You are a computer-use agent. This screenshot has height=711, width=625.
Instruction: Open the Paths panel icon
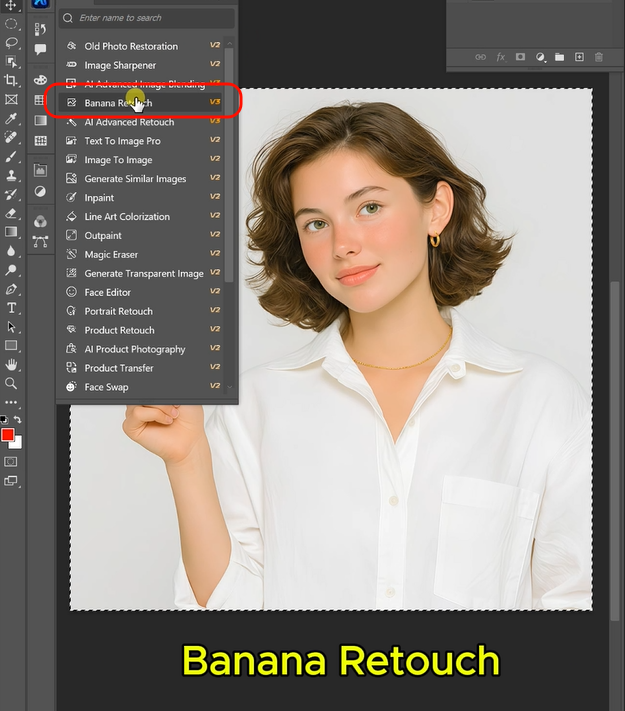click(40, 242)
